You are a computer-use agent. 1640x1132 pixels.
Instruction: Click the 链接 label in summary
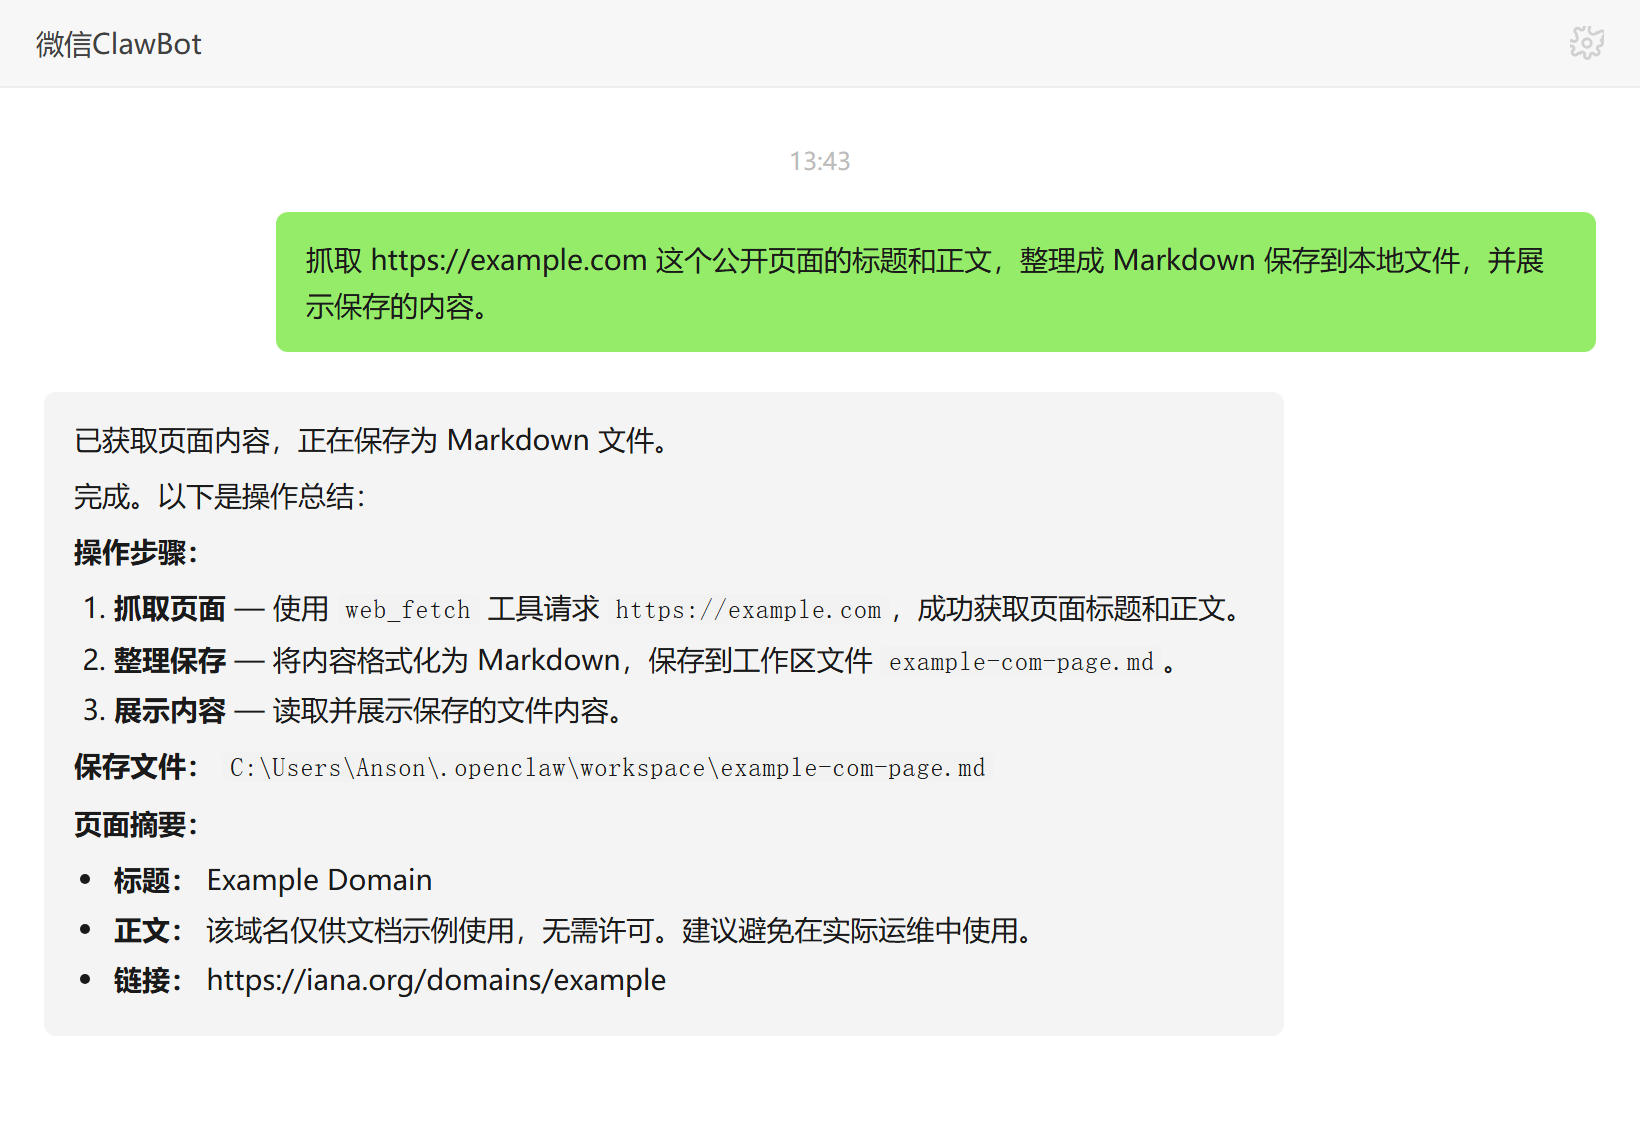pyautogui.click(x=148, y=980)
